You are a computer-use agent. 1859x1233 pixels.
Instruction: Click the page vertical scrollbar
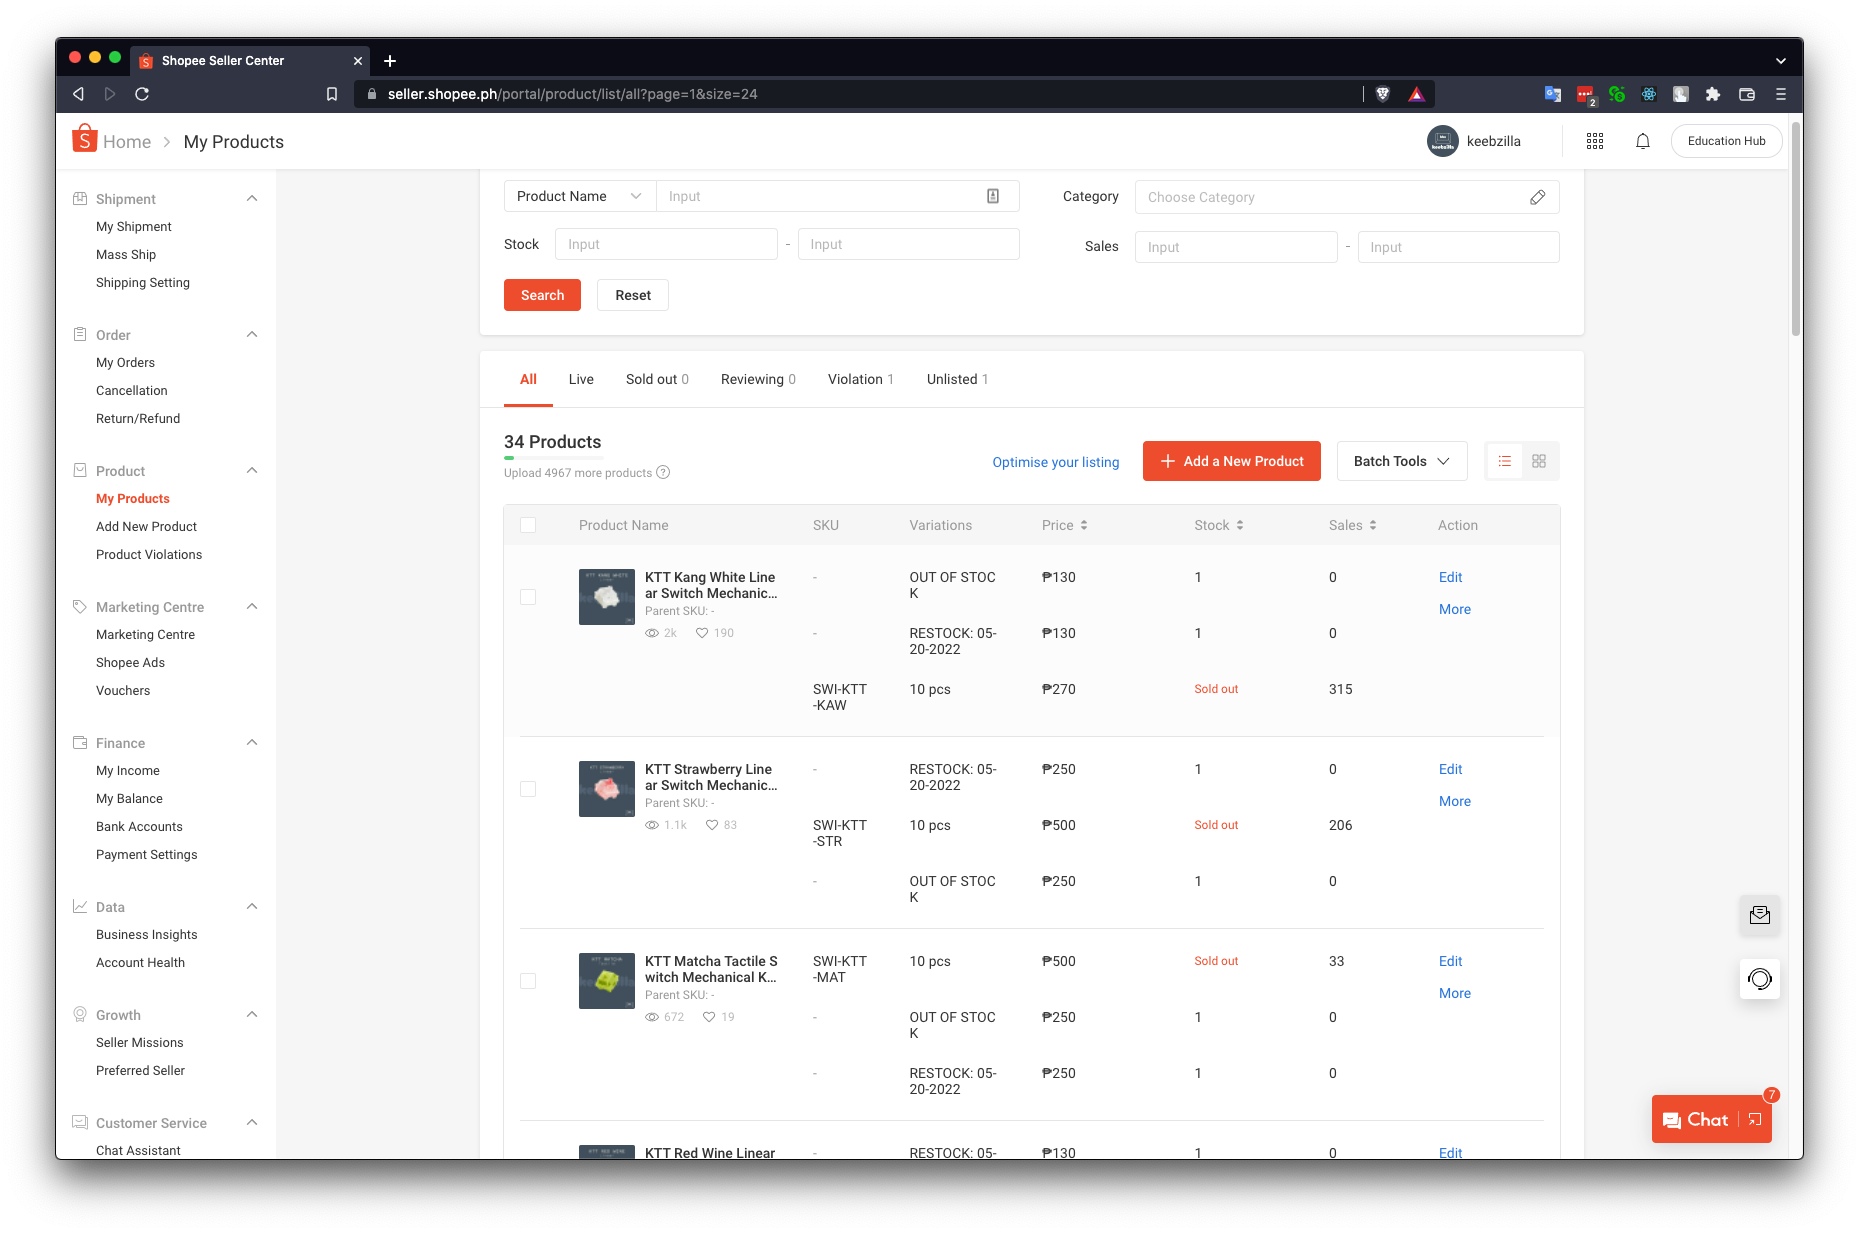coord(1795,230)
